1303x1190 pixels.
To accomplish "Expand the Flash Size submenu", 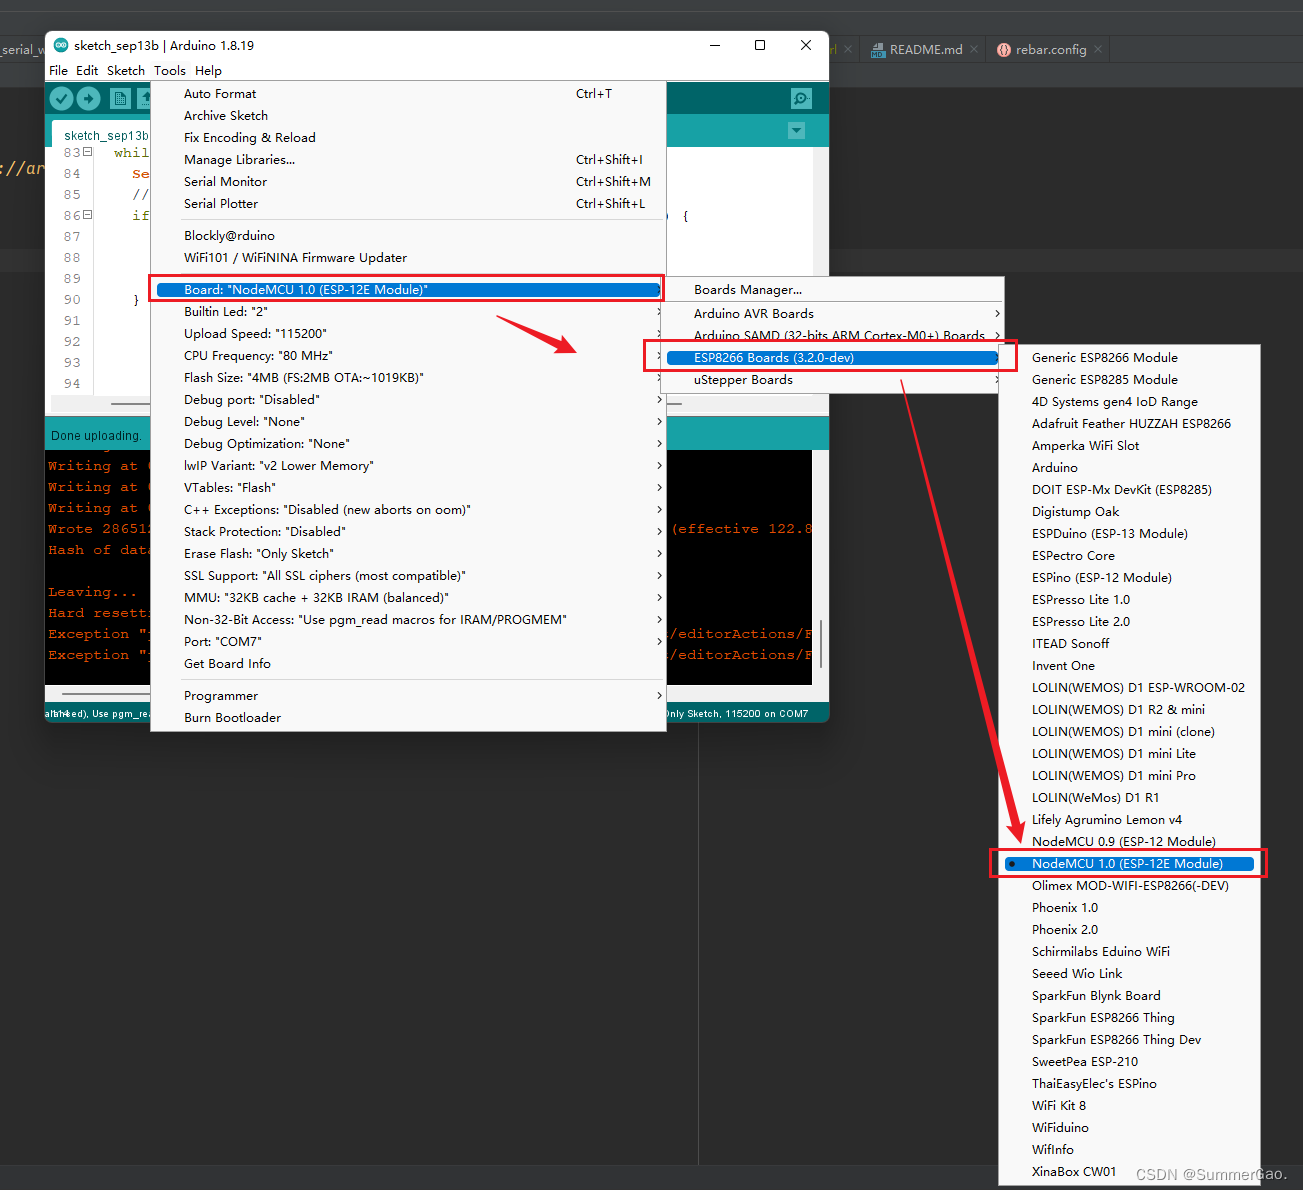I will pos(408,378).
